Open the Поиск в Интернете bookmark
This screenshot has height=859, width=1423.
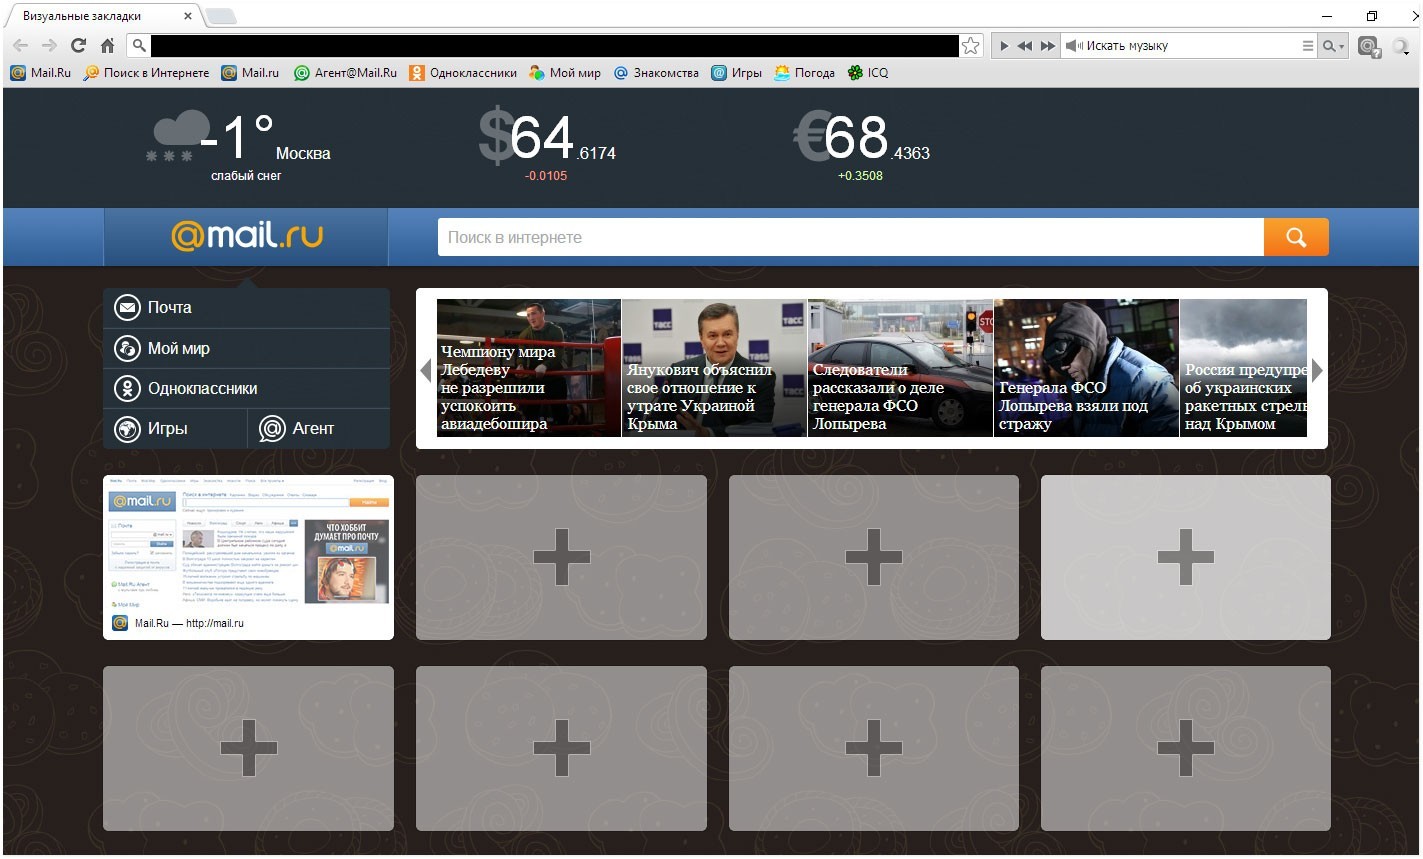147,73
